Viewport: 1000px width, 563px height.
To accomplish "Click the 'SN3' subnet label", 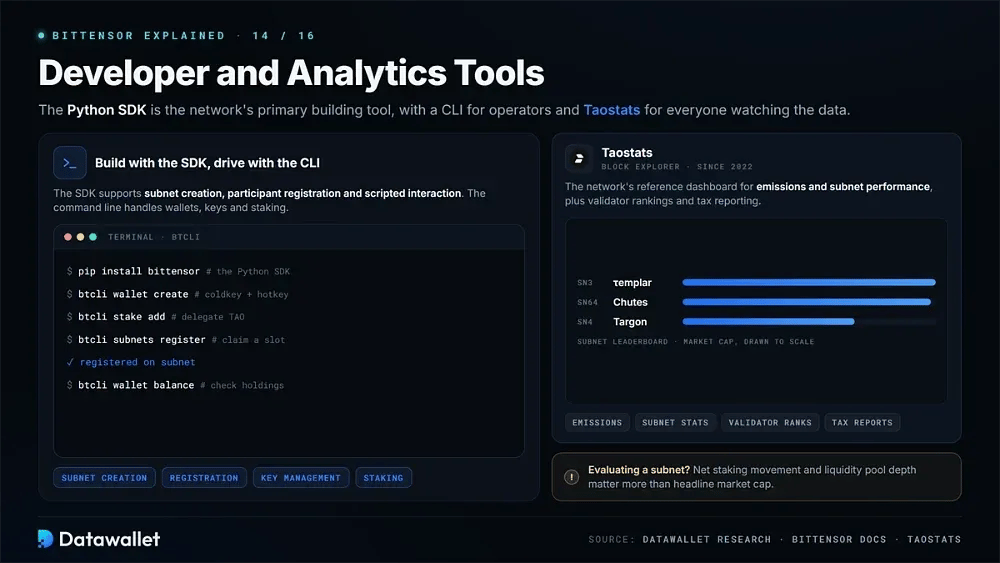I will [x=585, y=282].
